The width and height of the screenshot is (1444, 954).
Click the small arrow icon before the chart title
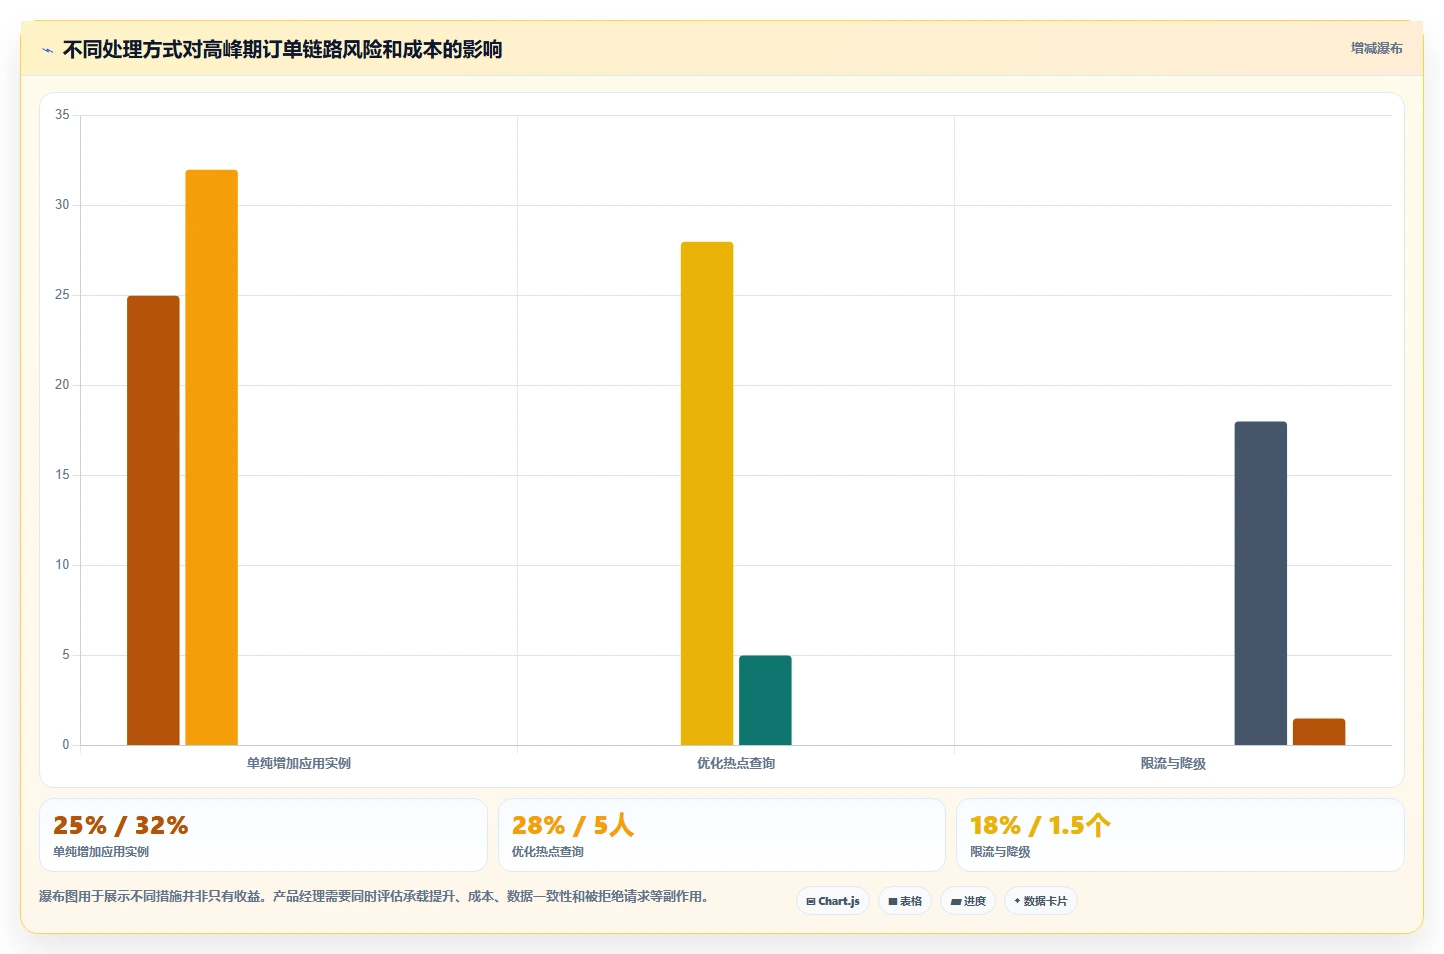coord(47,50)
